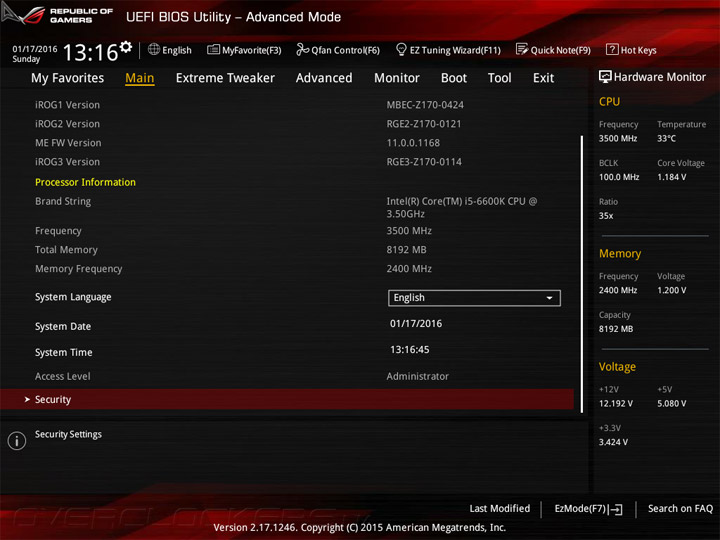Switch to the Boot tab
720x540 pixels.
coord(454,78)
